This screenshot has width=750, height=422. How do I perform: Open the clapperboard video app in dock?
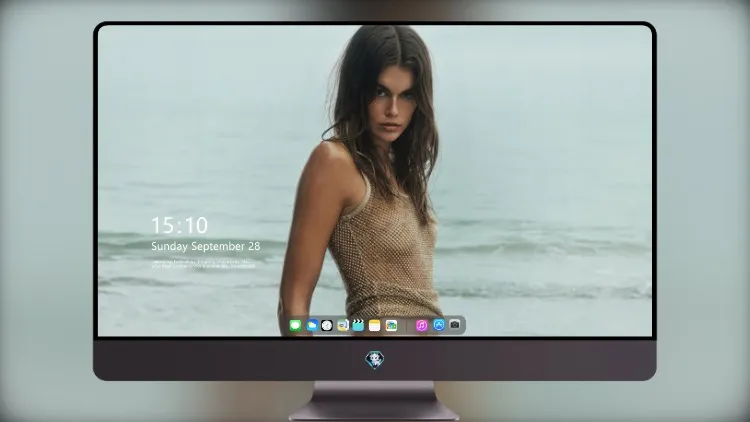pos(358,325)
